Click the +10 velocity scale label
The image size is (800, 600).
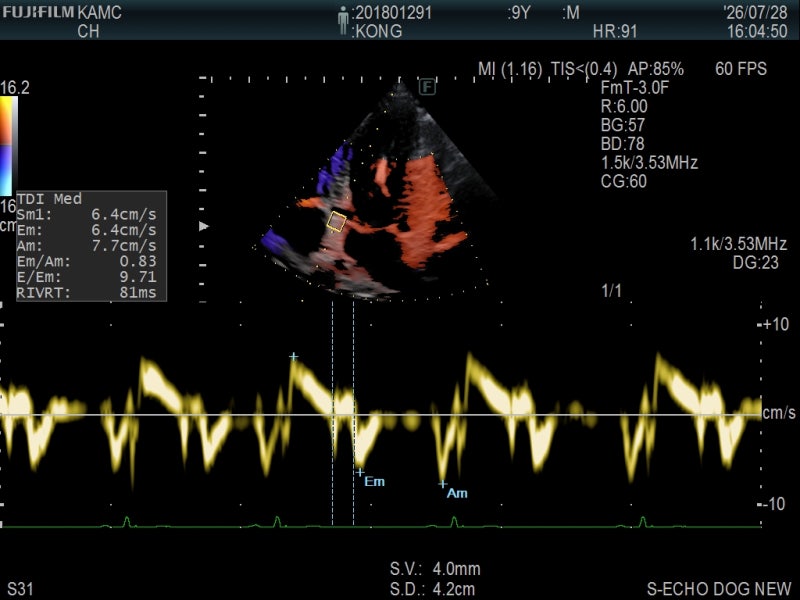click(x=776, y=324)
